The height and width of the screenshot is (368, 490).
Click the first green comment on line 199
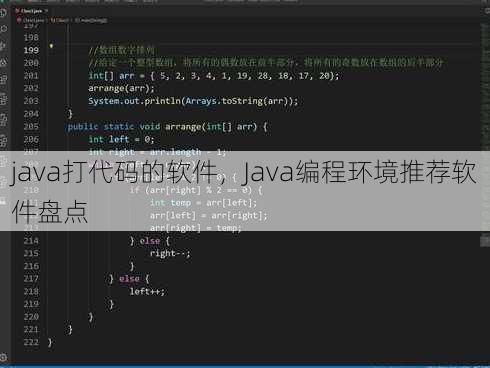pyautogui.click(x=122, y=50)
